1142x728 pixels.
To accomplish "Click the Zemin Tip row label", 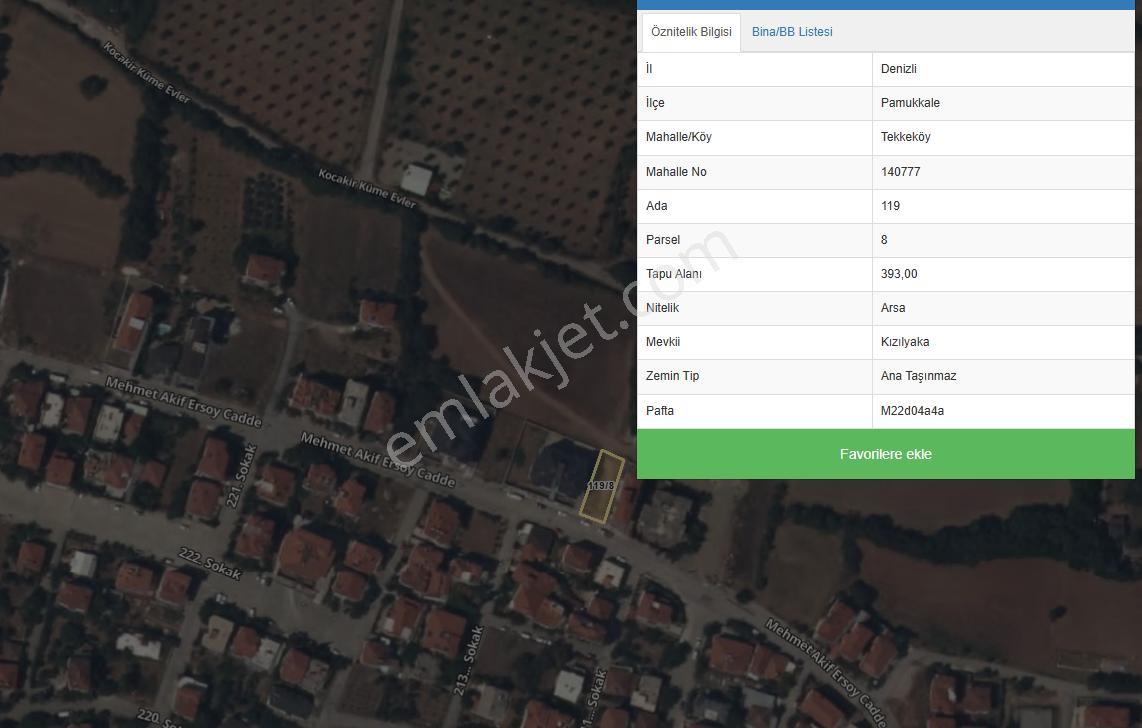I will tap(672, 376).
